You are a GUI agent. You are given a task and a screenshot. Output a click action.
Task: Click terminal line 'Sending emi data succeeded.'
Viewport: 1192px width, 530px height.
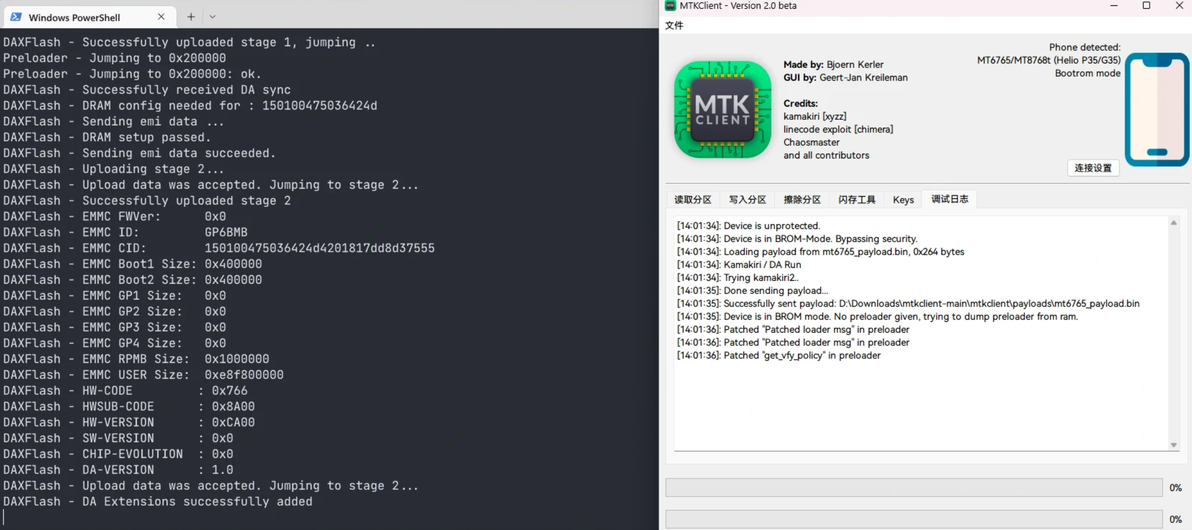140,154
